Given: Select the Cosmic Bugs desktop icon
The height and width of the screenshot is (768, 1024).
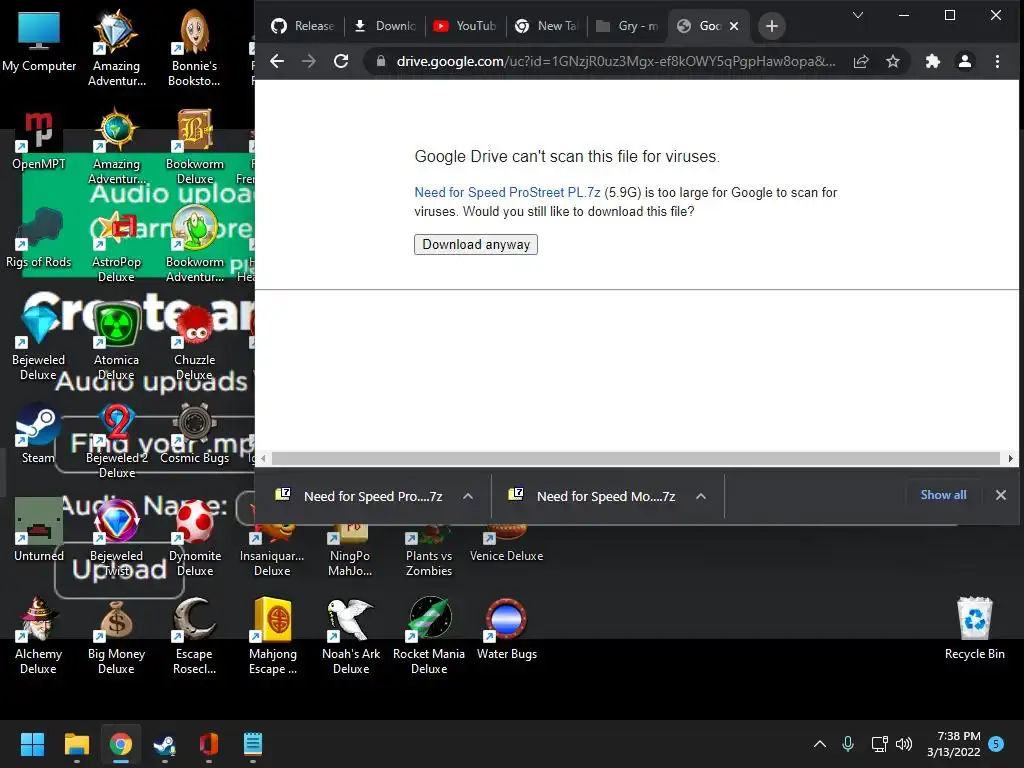Looking at the screenshot, I should tap(194, 434).
